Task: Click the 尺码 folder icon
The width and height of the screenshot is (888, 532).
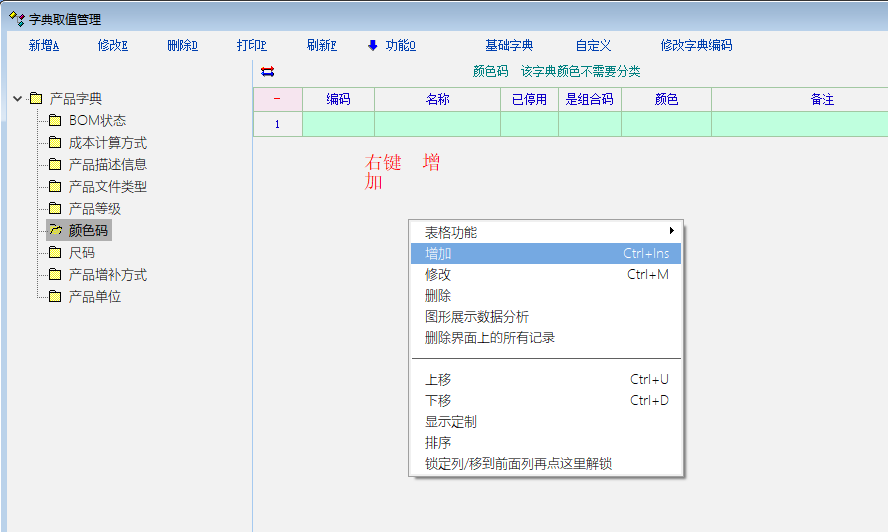Action: tap(55, 252)
